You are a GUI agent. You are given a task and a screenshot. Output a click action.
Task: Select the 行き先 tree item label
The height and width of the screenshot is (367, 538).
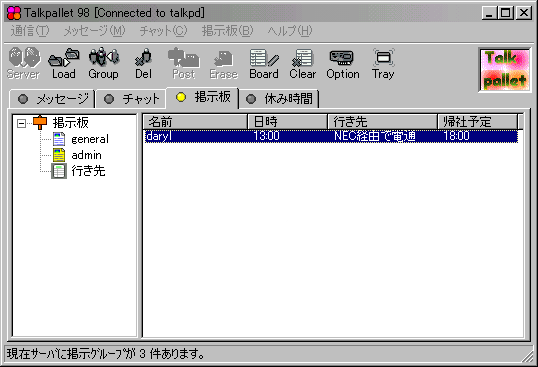click(x=88, y=171)
